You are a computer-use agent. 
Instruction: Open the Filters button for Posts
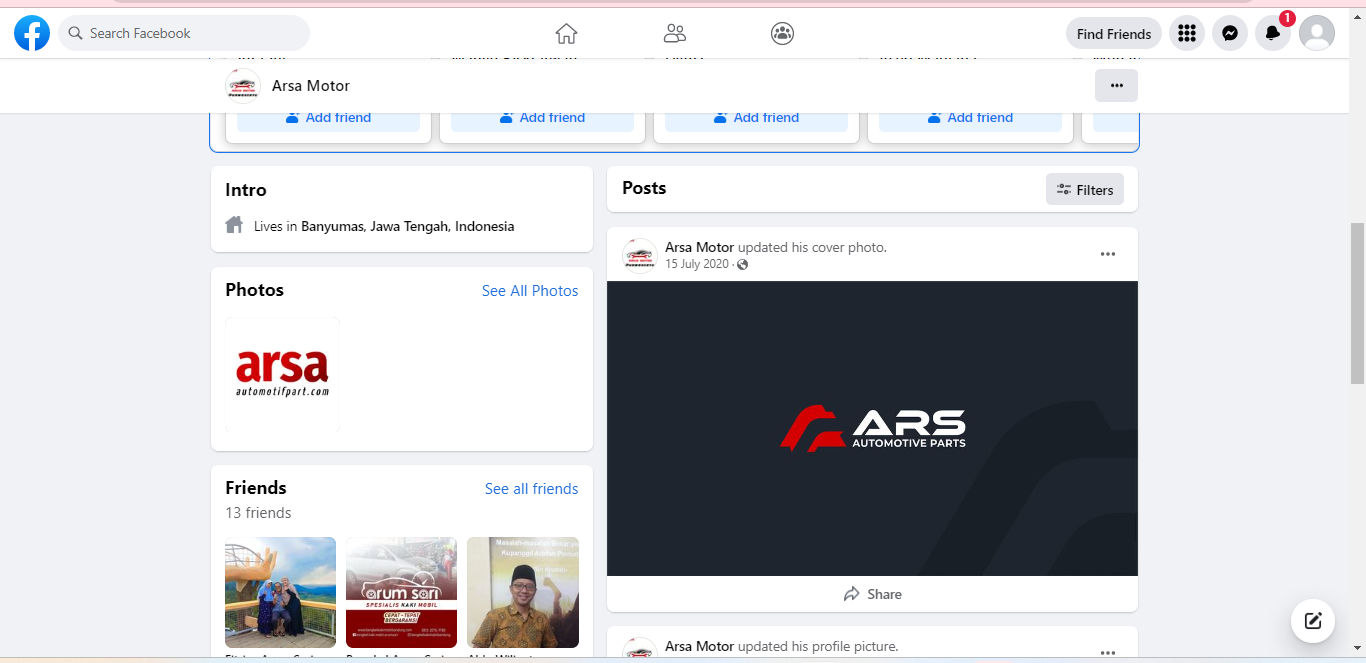[1085, 189]
